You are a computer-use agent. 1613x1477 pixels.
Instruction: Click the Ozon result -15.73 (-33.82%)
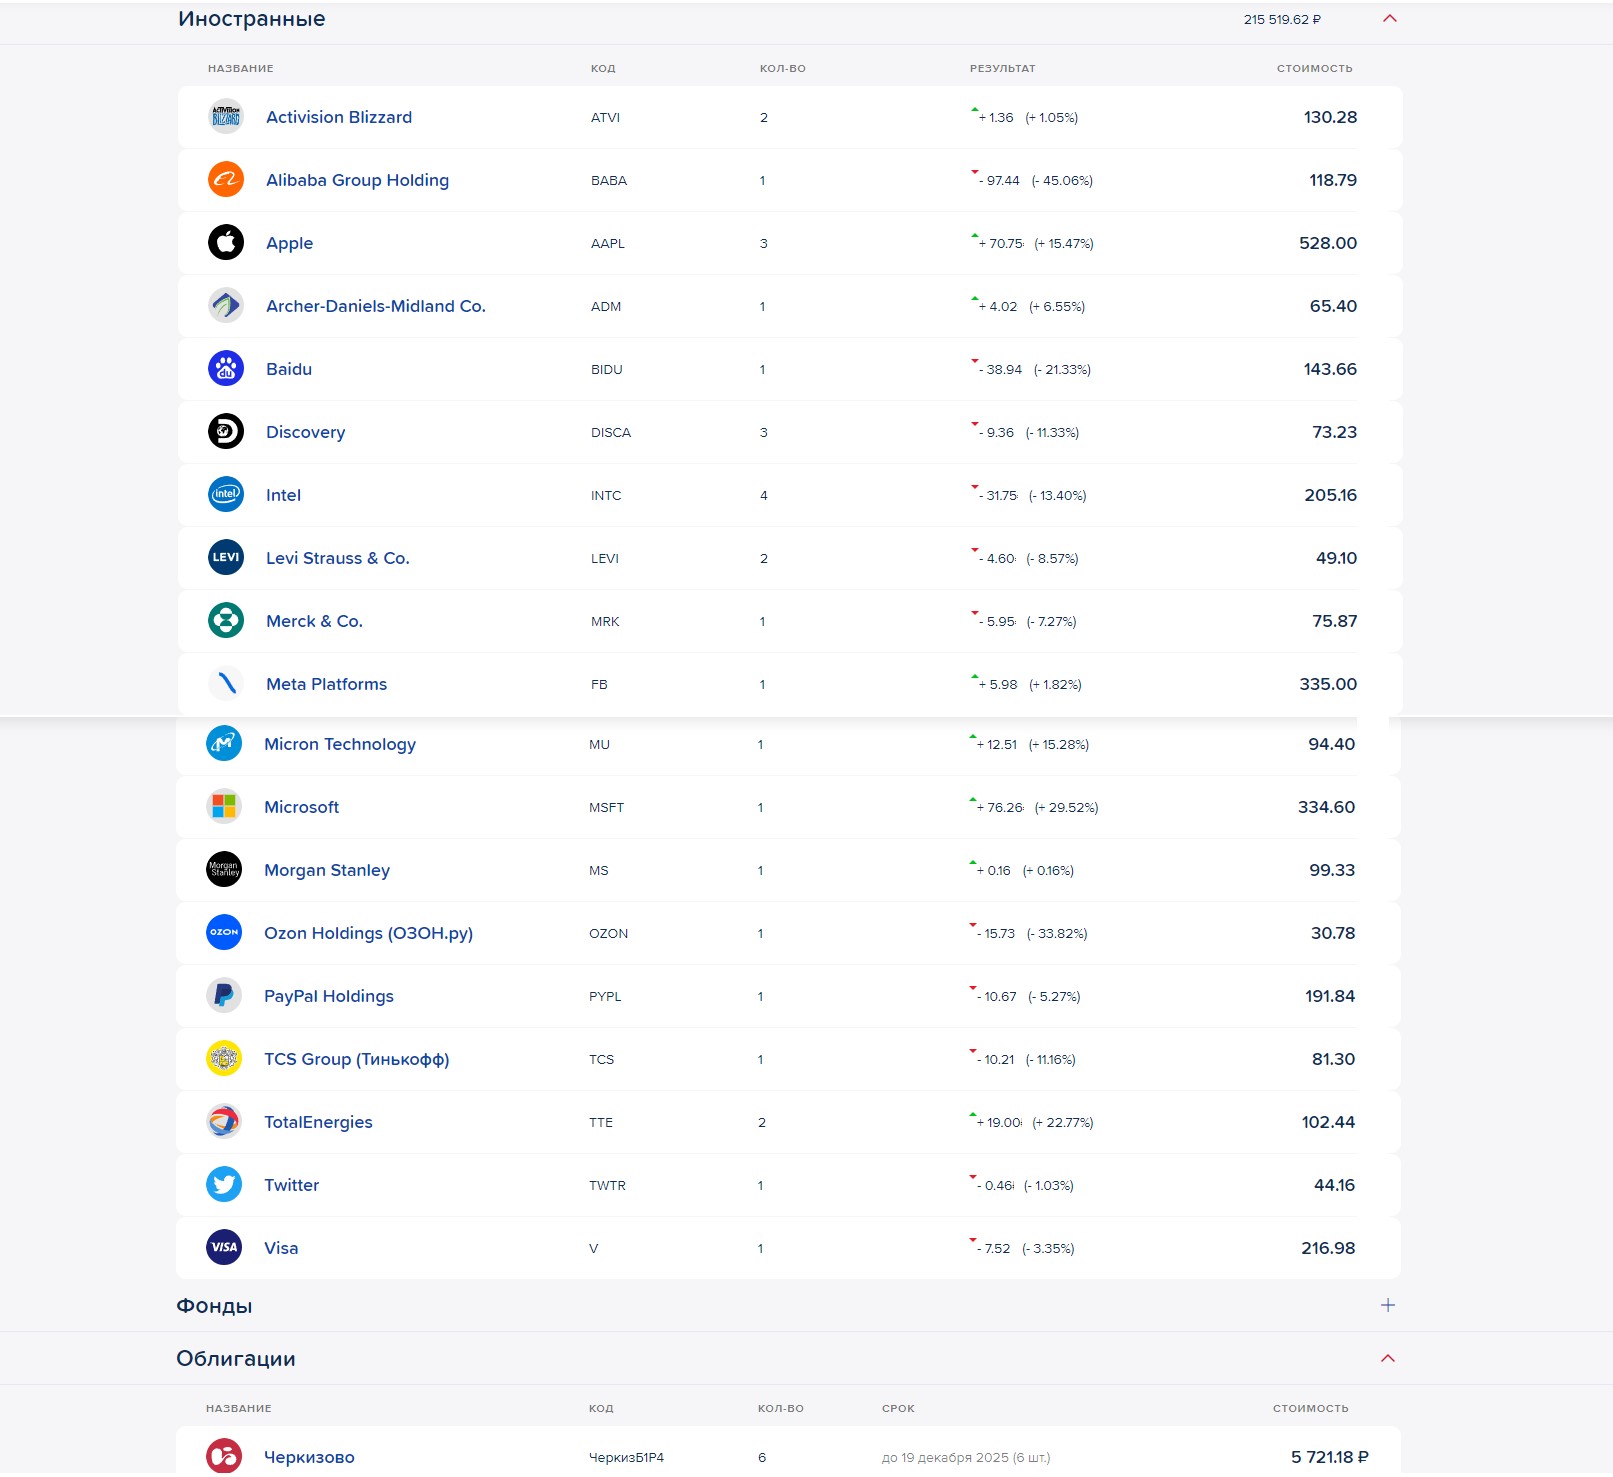click(x=1028, y=933)
